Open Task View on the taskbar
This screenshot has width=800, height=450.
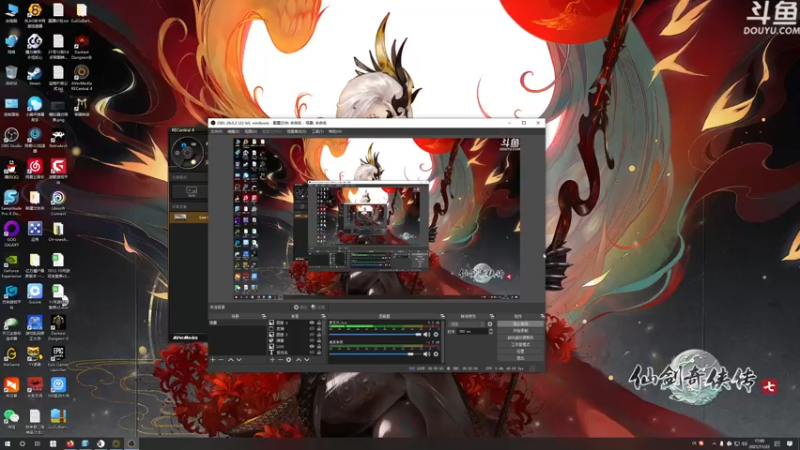(37, 444)
